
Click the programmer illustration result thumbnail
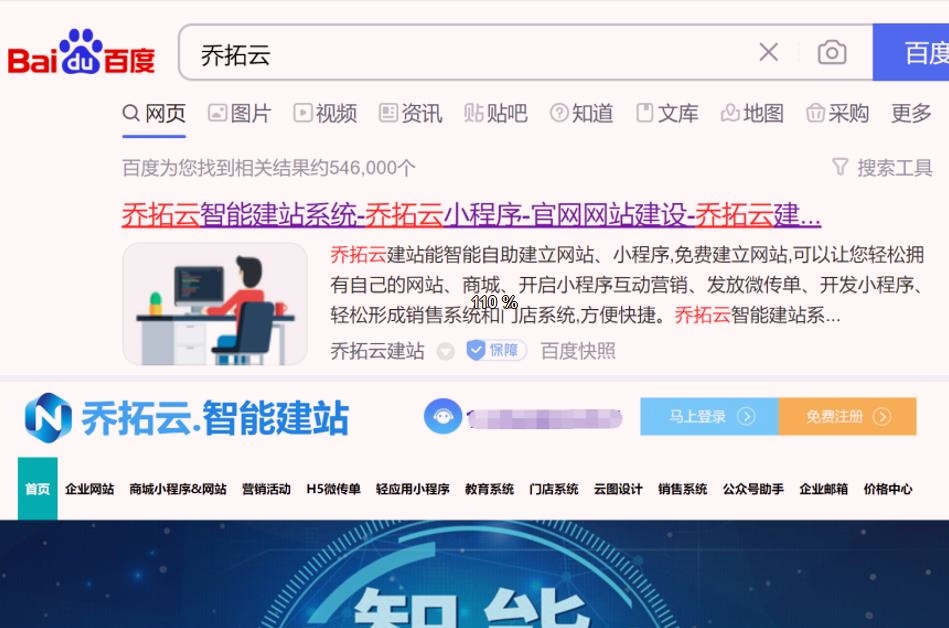[215, 304]
